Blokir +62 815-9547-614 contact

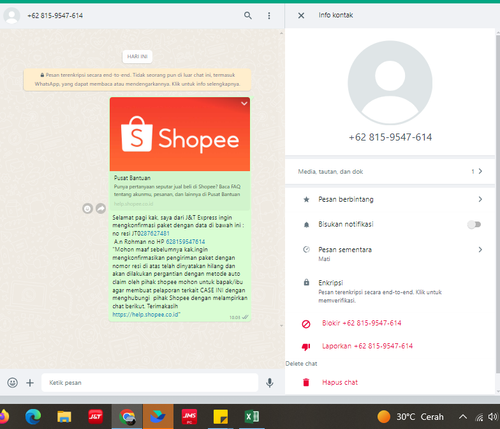click(361, 323)
